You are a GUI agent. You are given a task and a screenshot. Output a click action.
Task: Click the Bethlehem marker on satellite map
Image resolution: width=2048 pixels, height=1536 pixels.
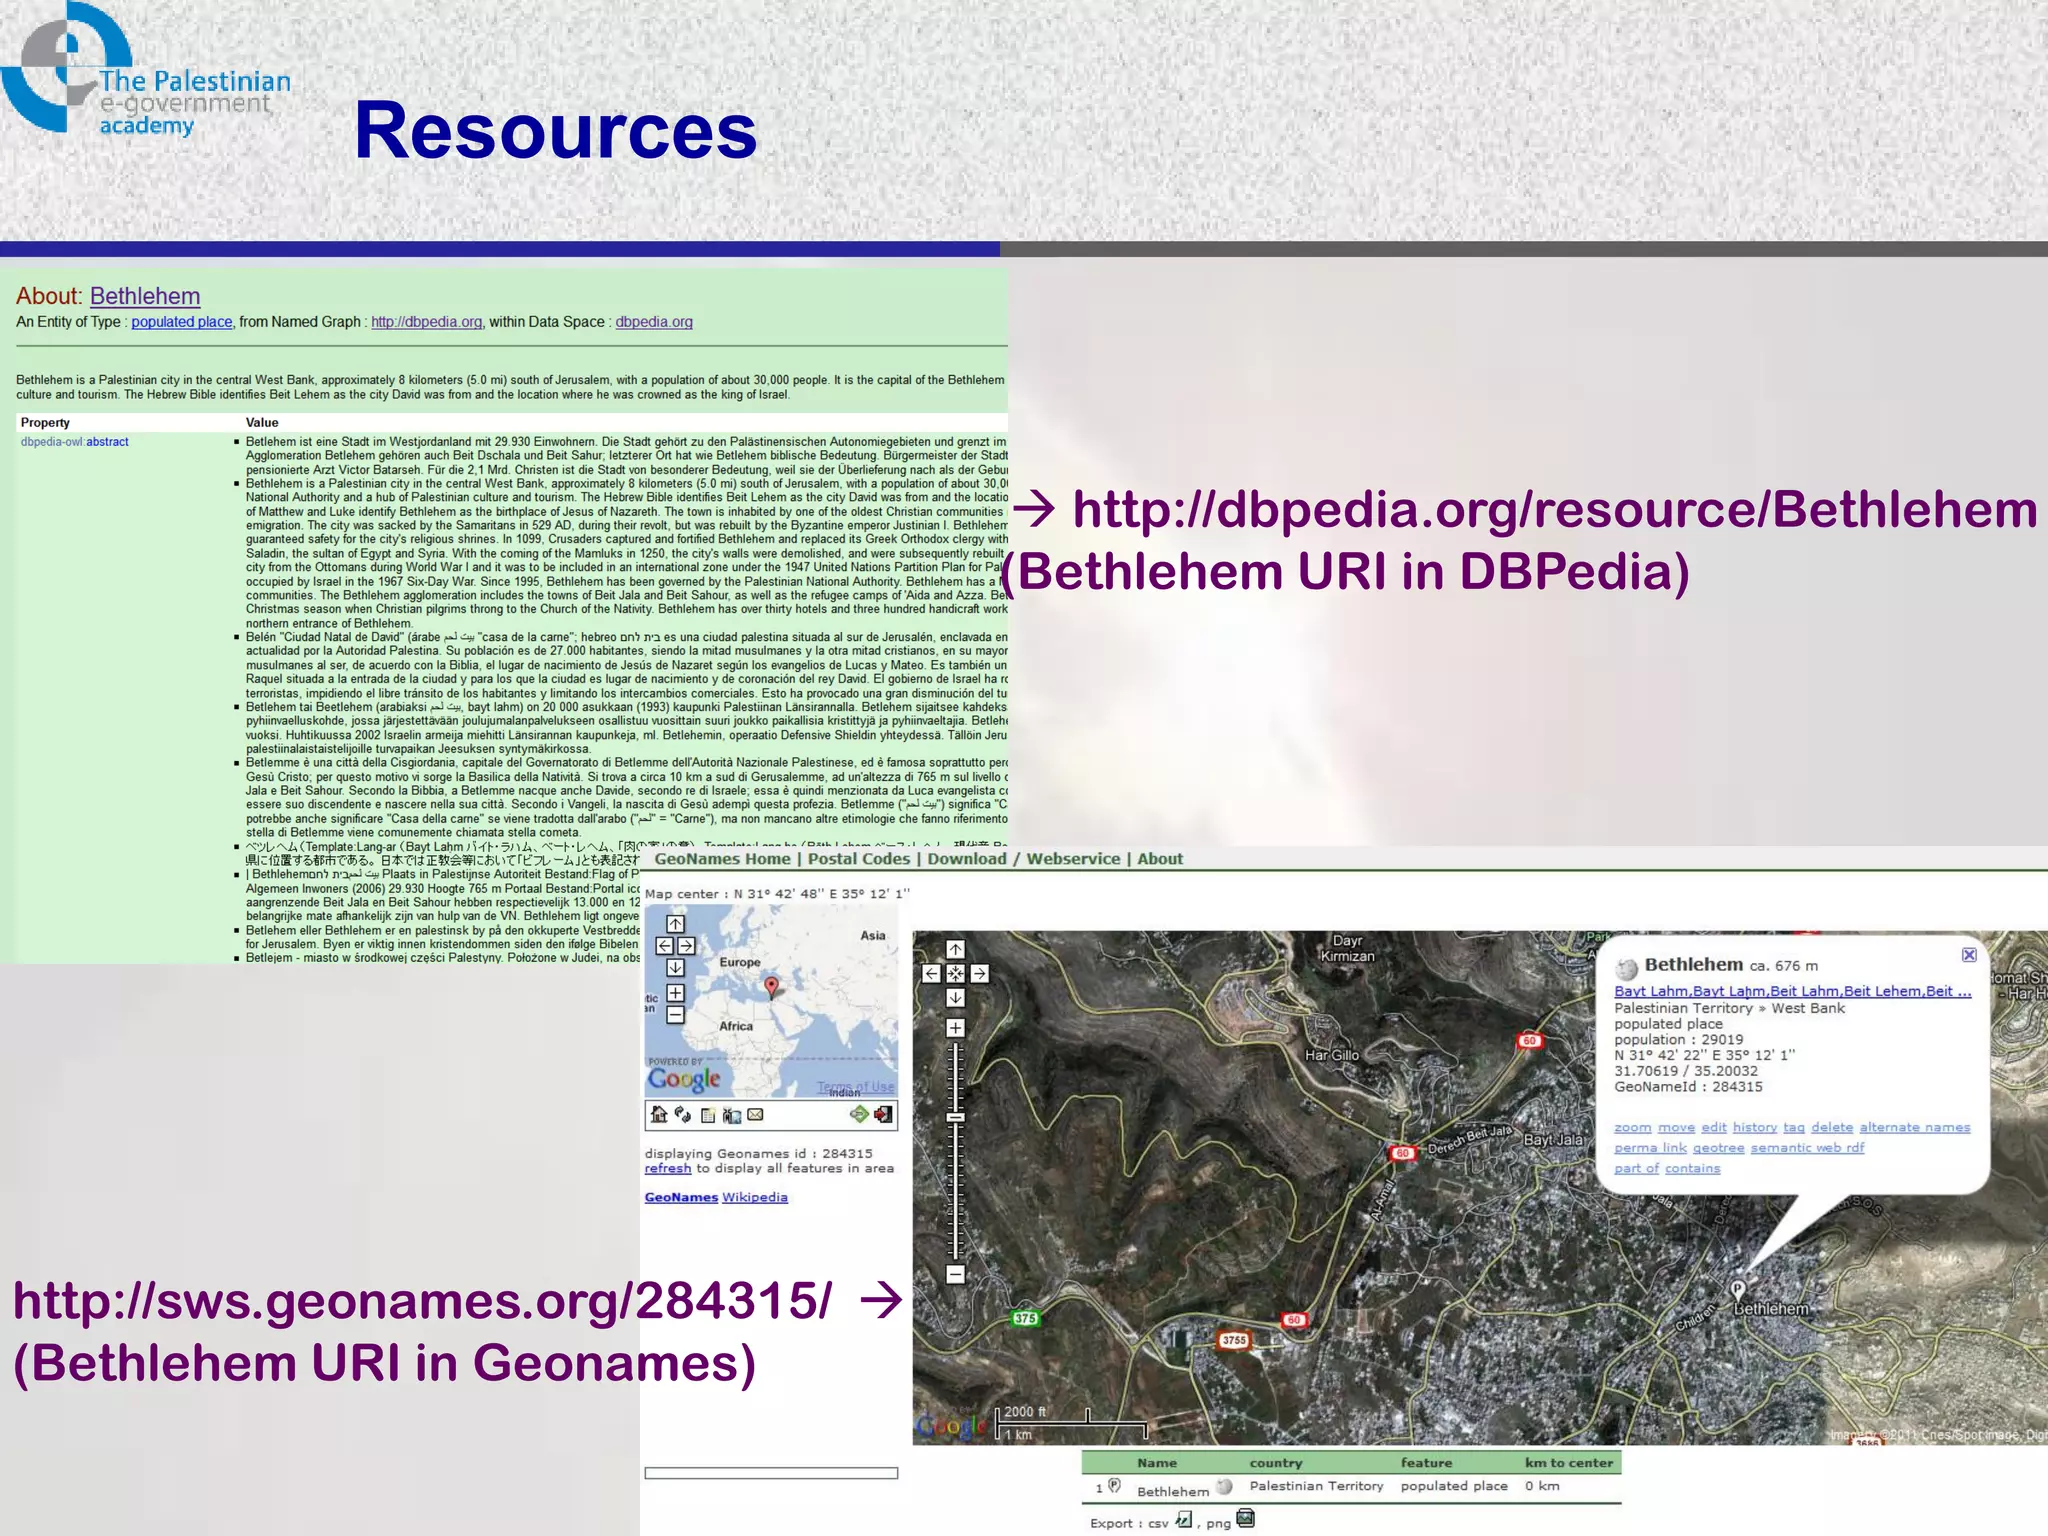click(x=1738, y=1290)
